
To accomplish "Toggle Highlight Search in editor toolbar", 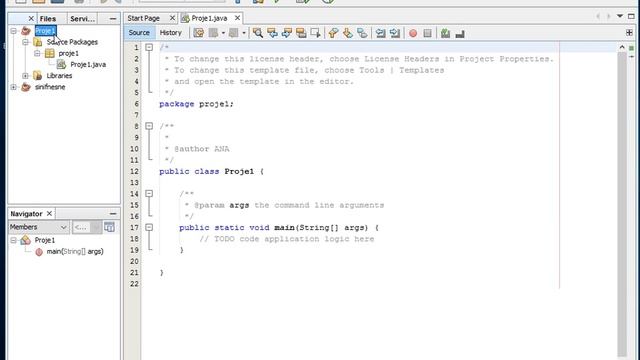I will [x=301, y=33].
